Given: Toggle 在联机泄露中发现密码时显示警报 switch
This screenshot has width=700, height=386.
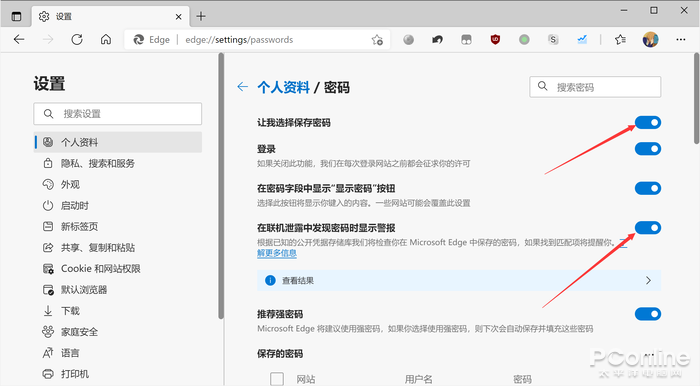Looking at the screenshot, I should [648, 228].
